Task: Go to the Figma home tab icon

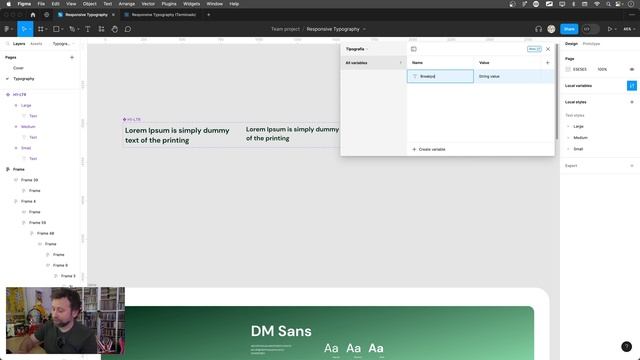Action: [33, 15]
